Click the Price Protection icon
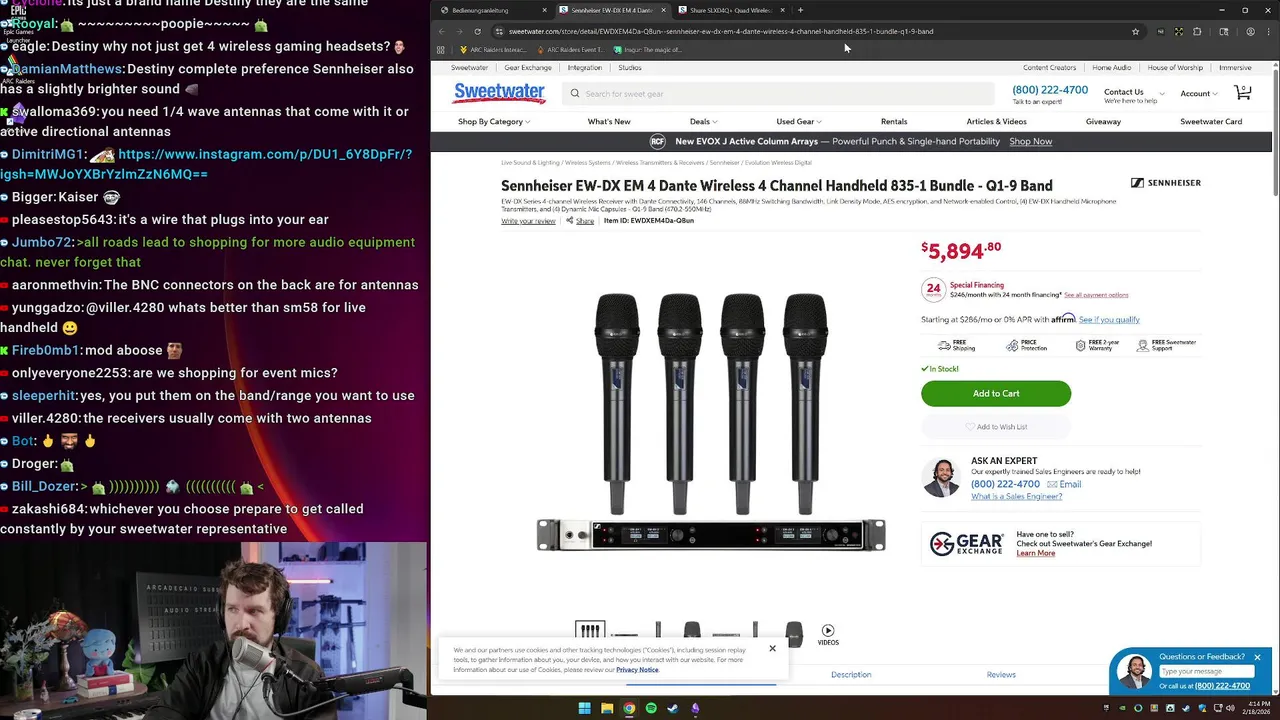 [x=1012, y=345]
